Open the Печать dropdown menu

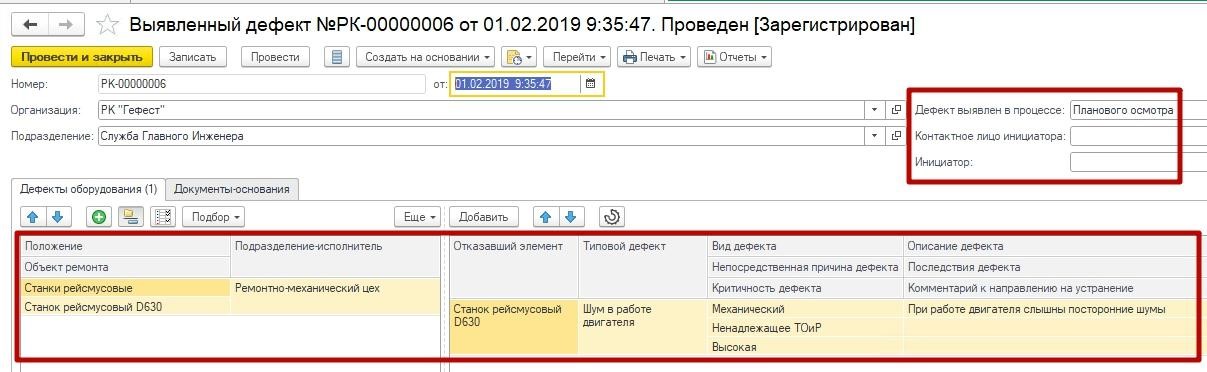[654, 57]
